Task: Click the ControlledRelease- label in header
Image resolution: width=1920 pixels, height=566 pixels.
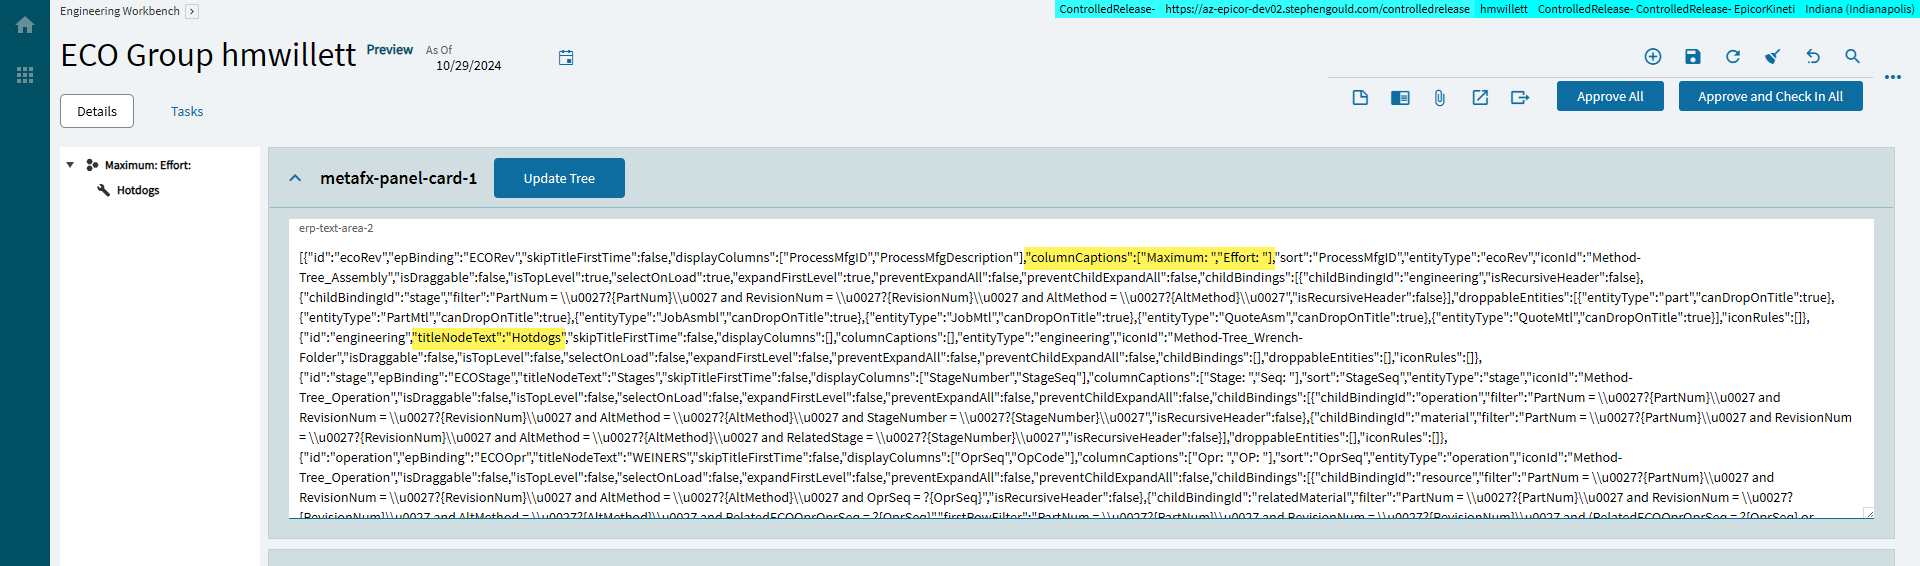Action: click(1107, 9)
